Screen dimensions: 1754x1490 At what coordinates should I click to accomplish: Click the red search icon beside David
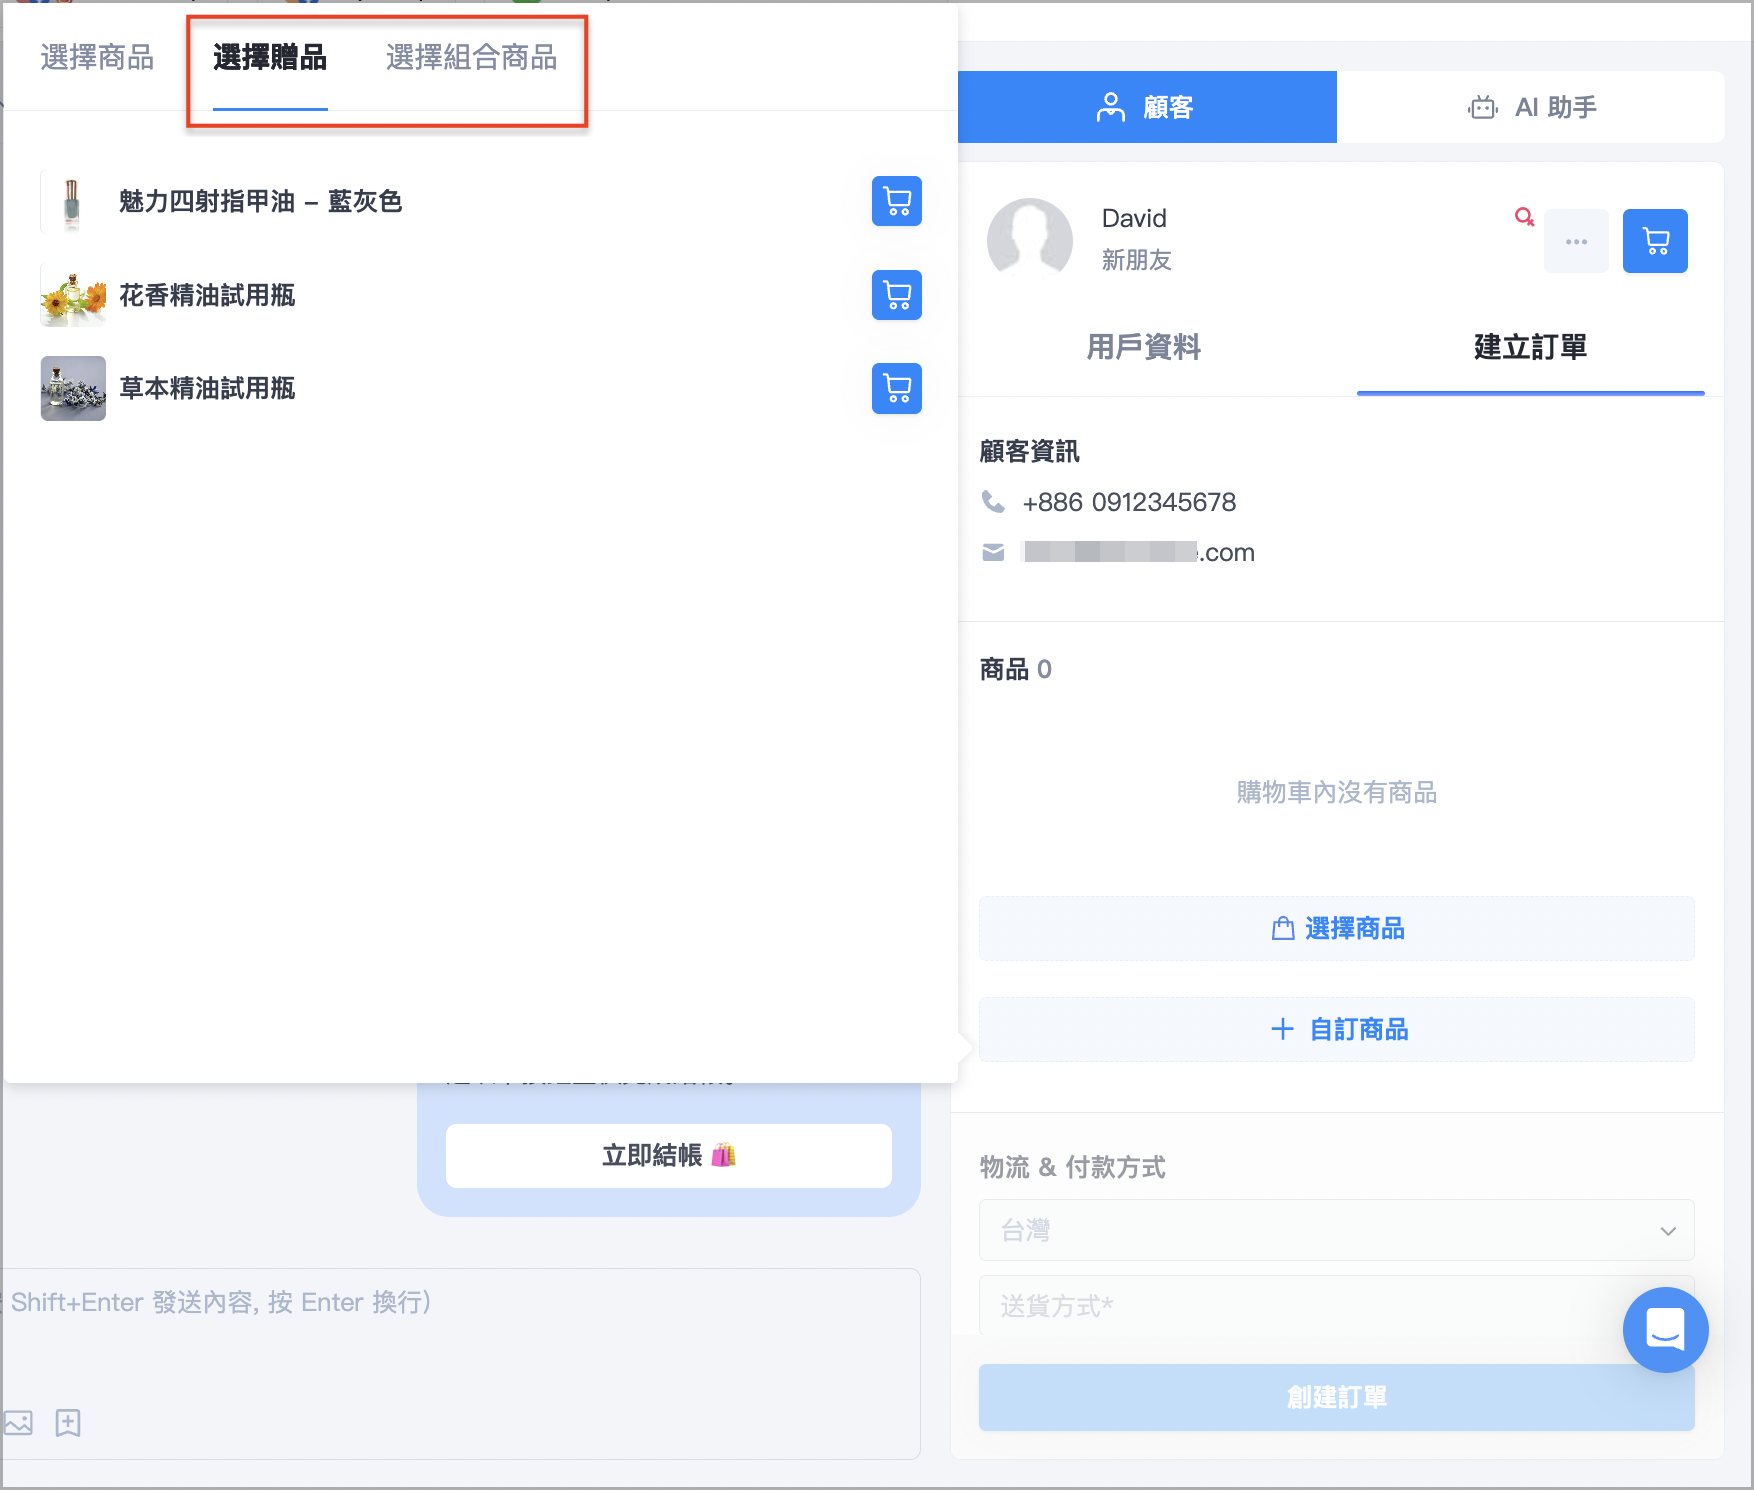point(1524,217)
